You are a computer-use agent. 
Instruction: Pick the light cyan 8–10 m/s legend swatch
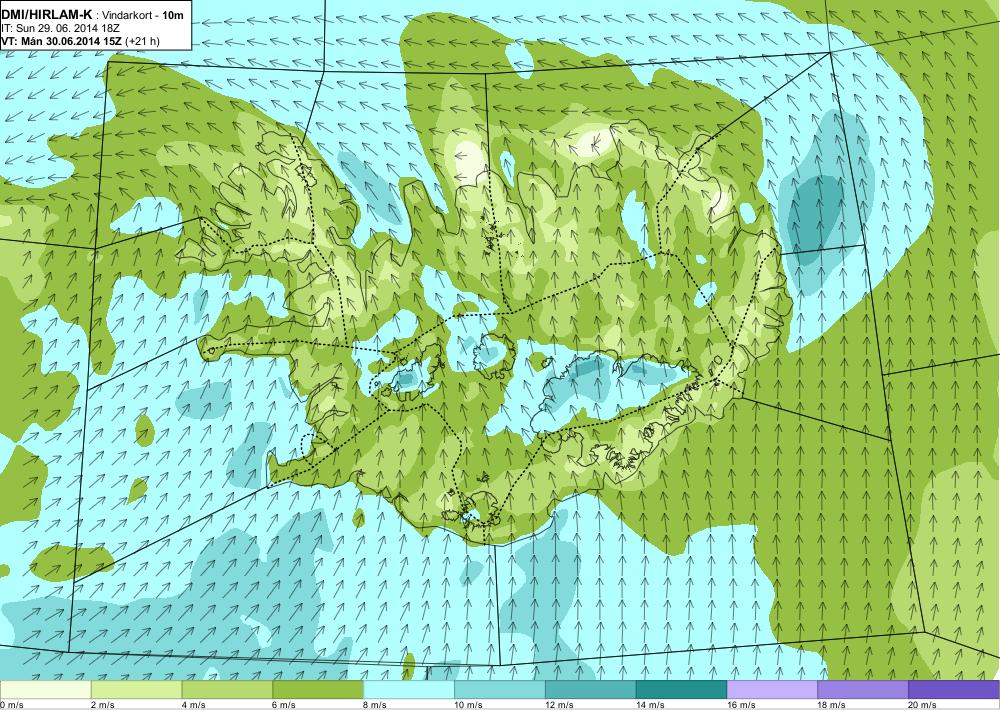tap(409, 690)
